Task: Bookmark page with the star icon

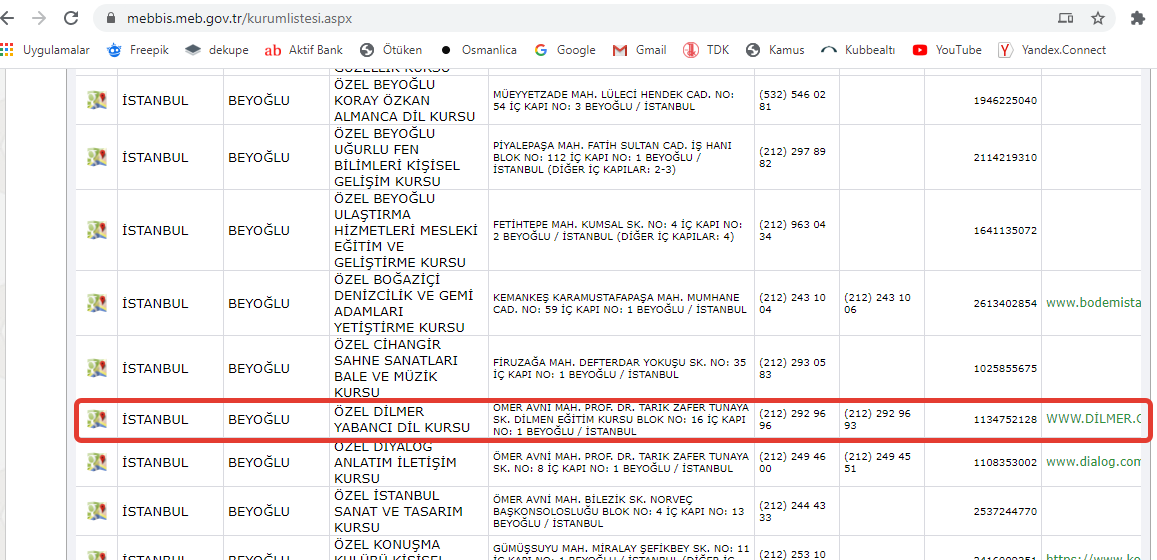Action: click(x=1098, y=18)
